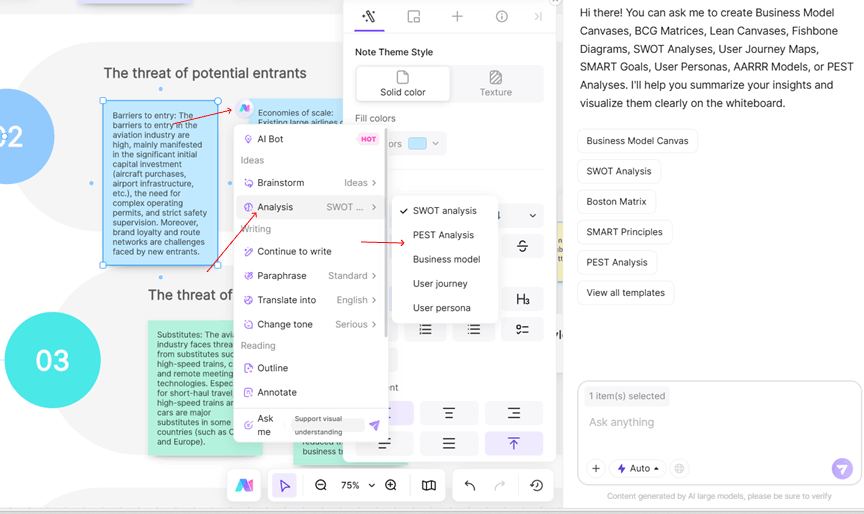Image resolution: width=864 pixels, height=514 pixels.
Task: Select the blue Barriers to entry note
Action: tap(160, 183)
